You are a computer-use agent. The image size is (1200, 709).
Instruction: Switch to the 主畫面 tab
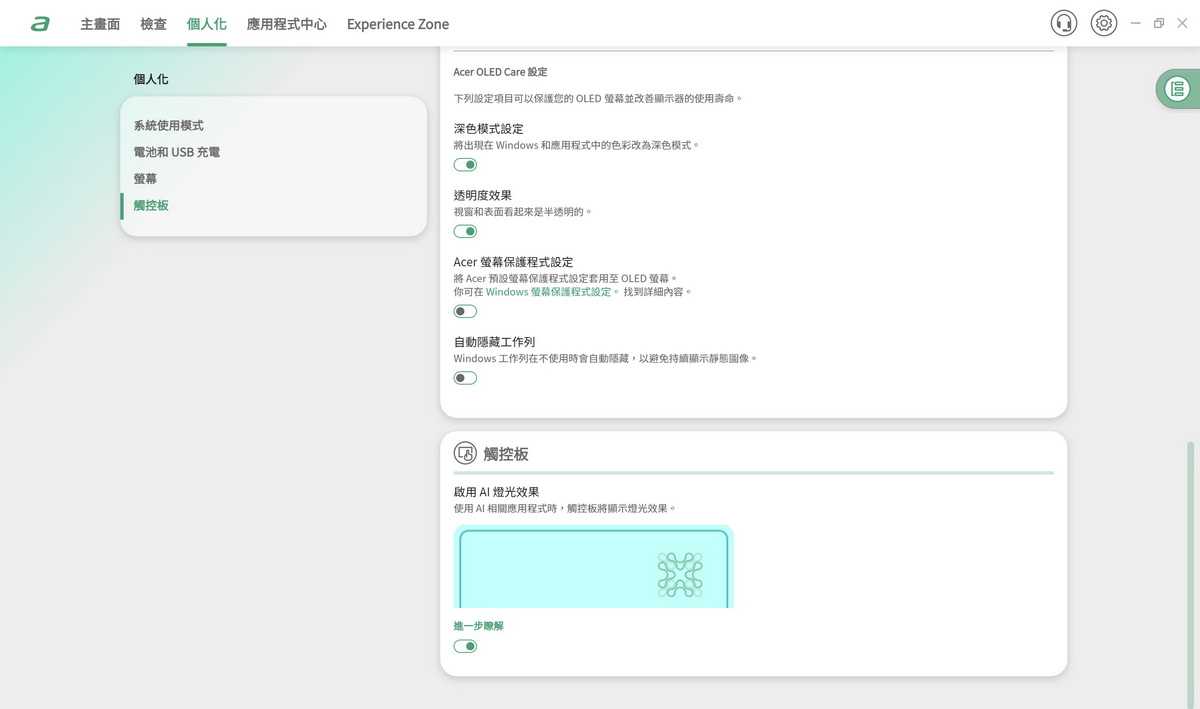(x=100, y=24)
